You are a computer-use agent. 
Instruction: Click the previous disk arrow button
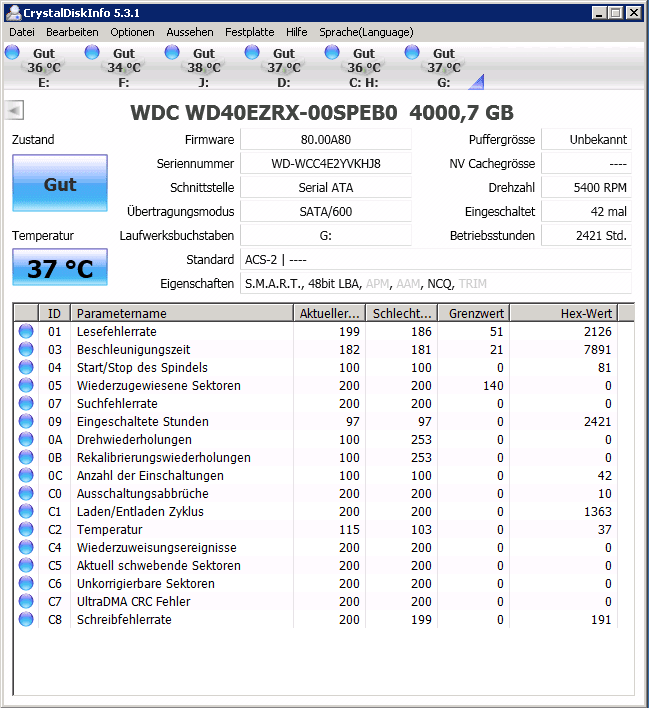point(14,110)
